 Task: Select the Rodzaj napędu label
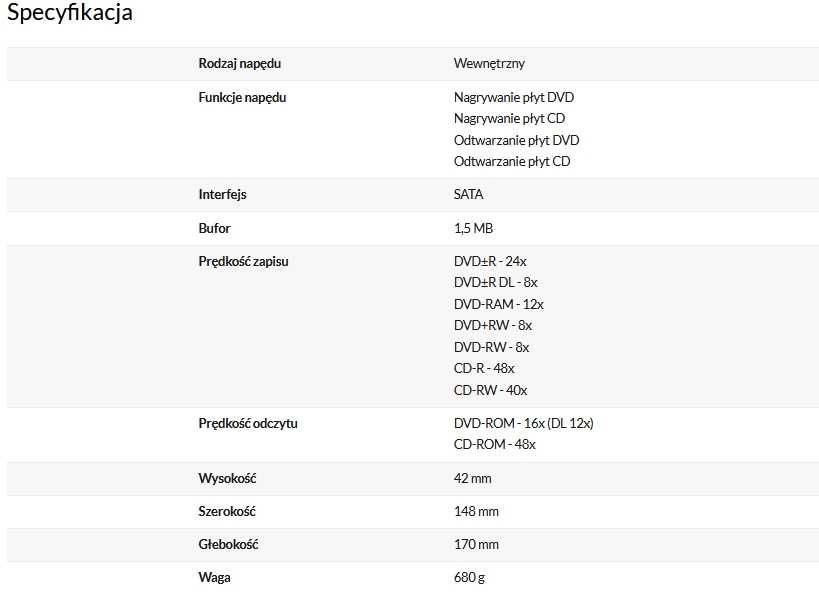(x=240, y=64)
